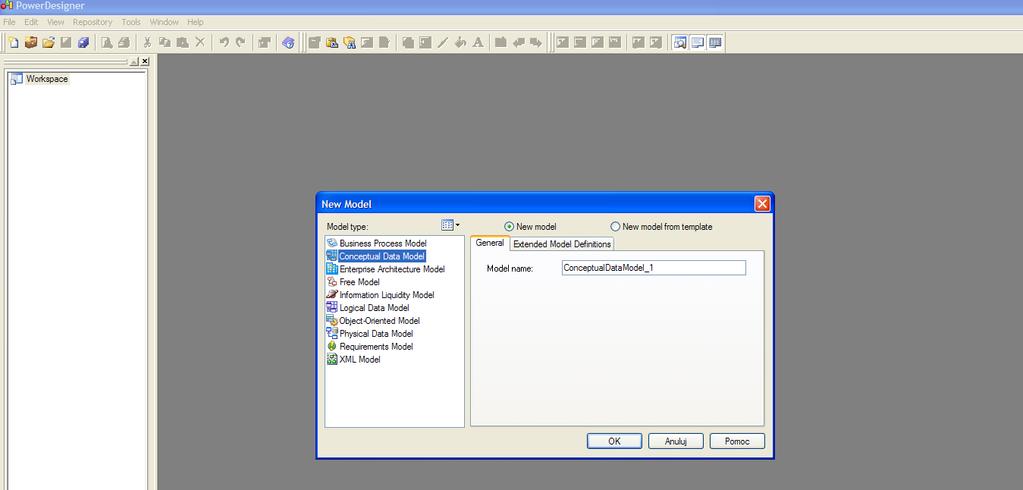Viewport: 1023px width, 490px height.
Task: Click the Workspace icon in the browser
Action: coord(16,79)
